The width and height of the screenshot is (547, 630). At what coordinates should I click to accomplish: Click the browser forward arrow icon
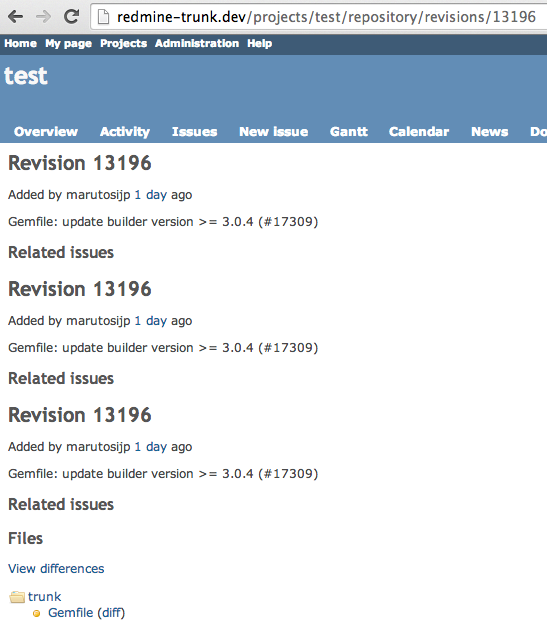point(43,17)
